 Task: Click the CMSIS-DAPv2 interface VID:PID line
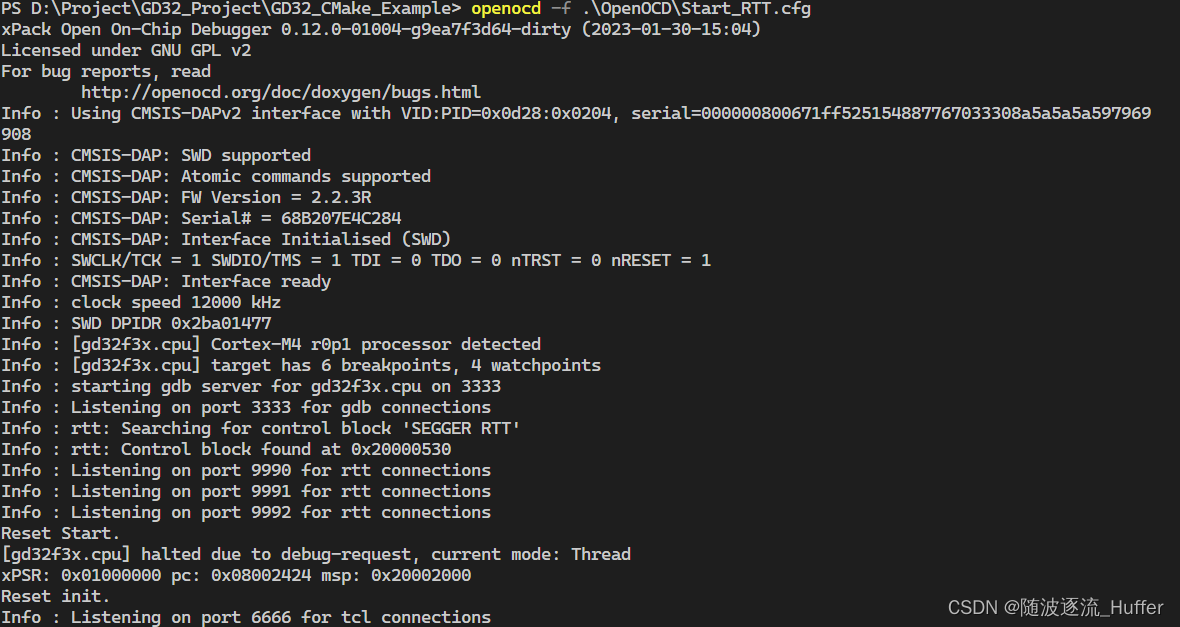pos(575,113)
